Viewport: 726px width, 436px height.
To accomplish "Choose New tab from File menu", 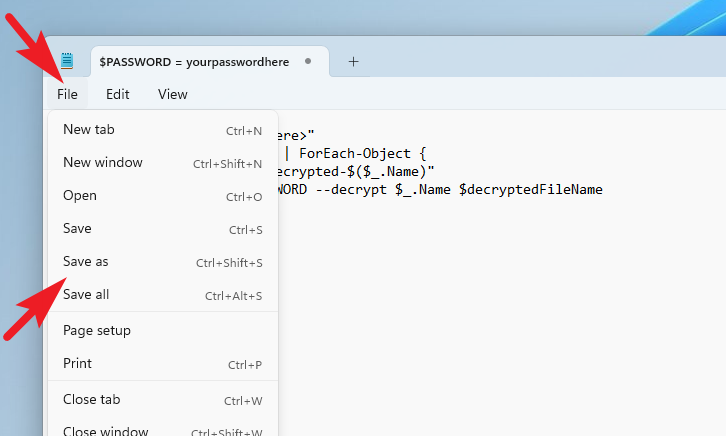I will (163, 130).
